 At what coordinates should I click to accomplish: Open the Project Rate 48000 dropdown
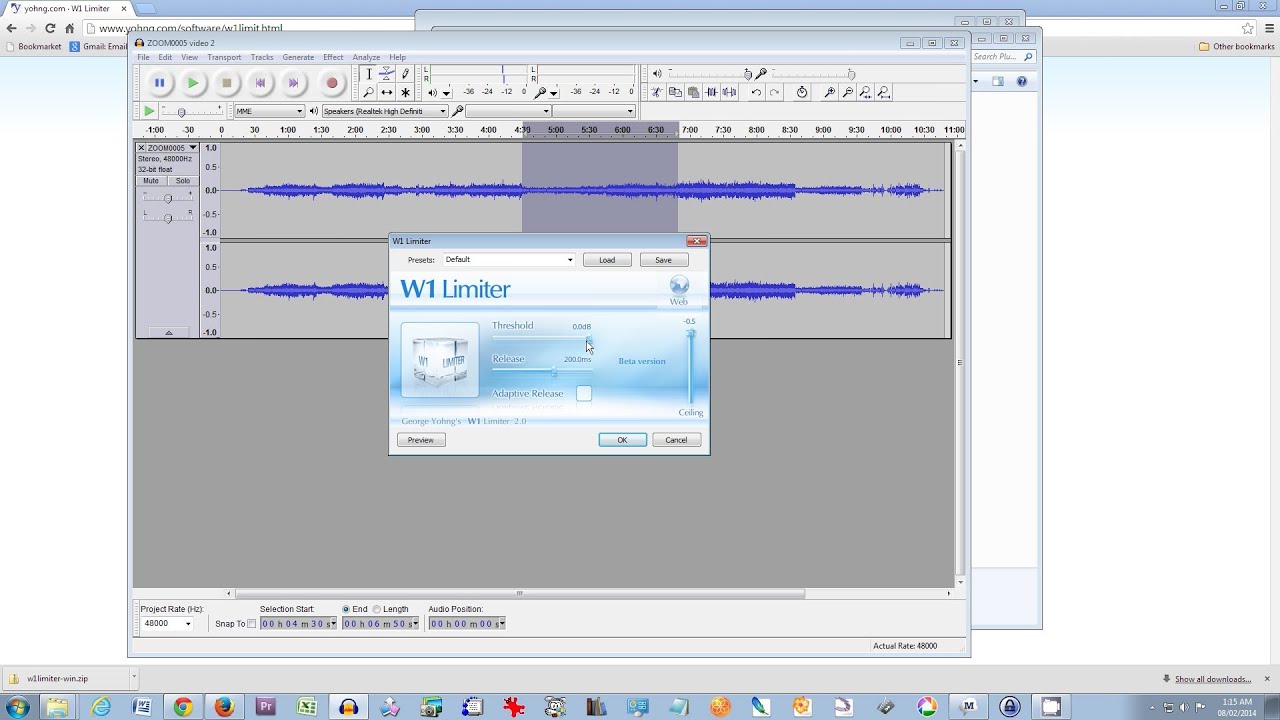pos(167,623)
